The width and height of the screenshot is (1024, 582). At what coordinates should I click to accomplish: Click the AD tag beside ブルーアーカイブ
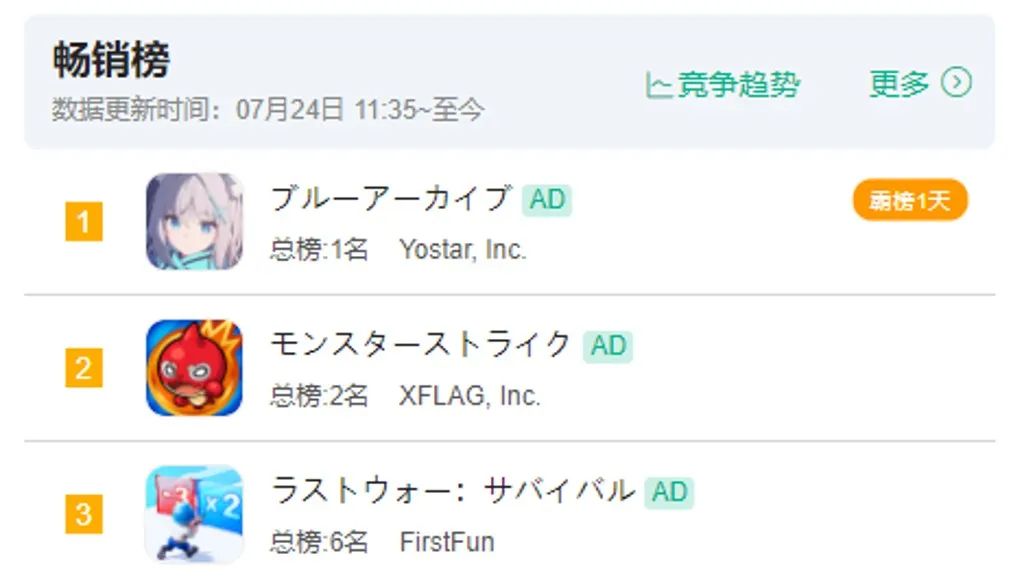547,200
